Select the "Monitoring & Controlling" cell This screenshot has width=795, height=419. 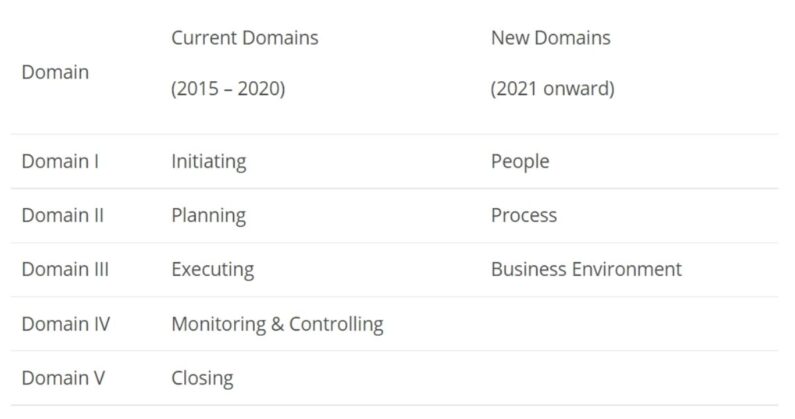point(277,323)
